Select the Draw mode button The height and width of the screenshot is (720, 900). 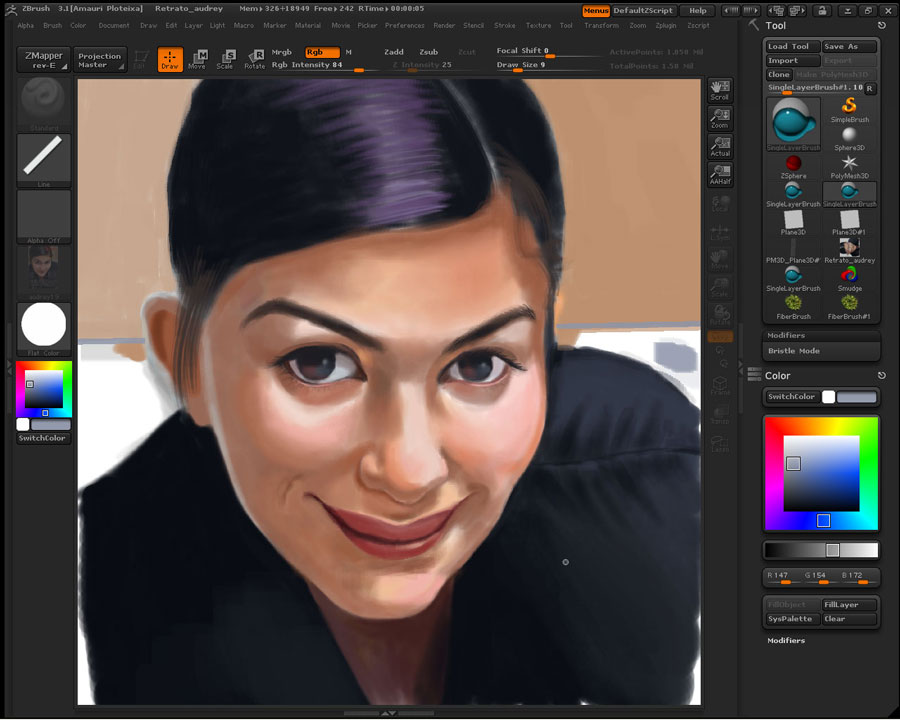point(170,59)
